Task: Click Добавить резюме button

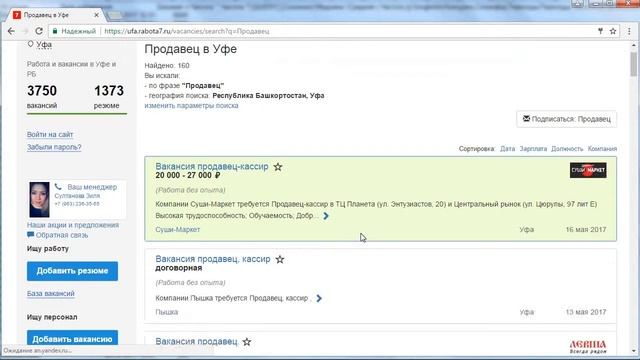Action: [x=72, y=271]
